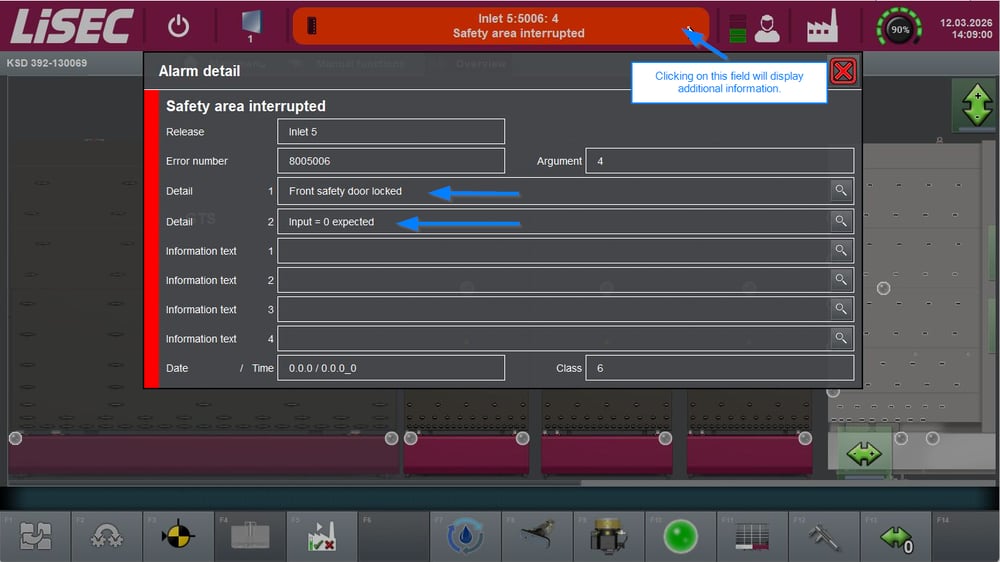
Task: Click the glass sheet icon in header
Action: 250,24
